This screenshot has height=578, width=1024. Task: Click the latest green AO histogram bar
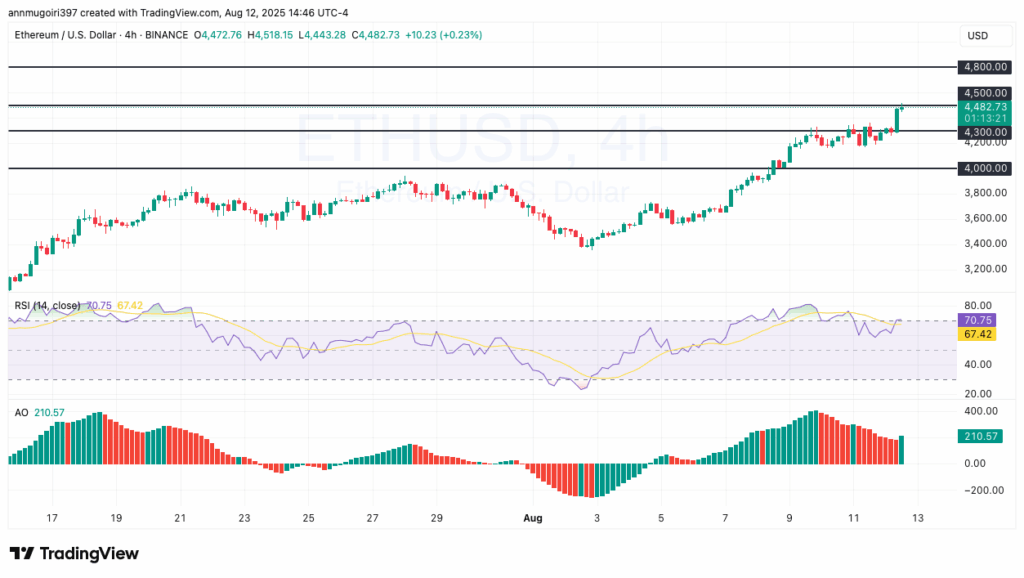(901, 450)
